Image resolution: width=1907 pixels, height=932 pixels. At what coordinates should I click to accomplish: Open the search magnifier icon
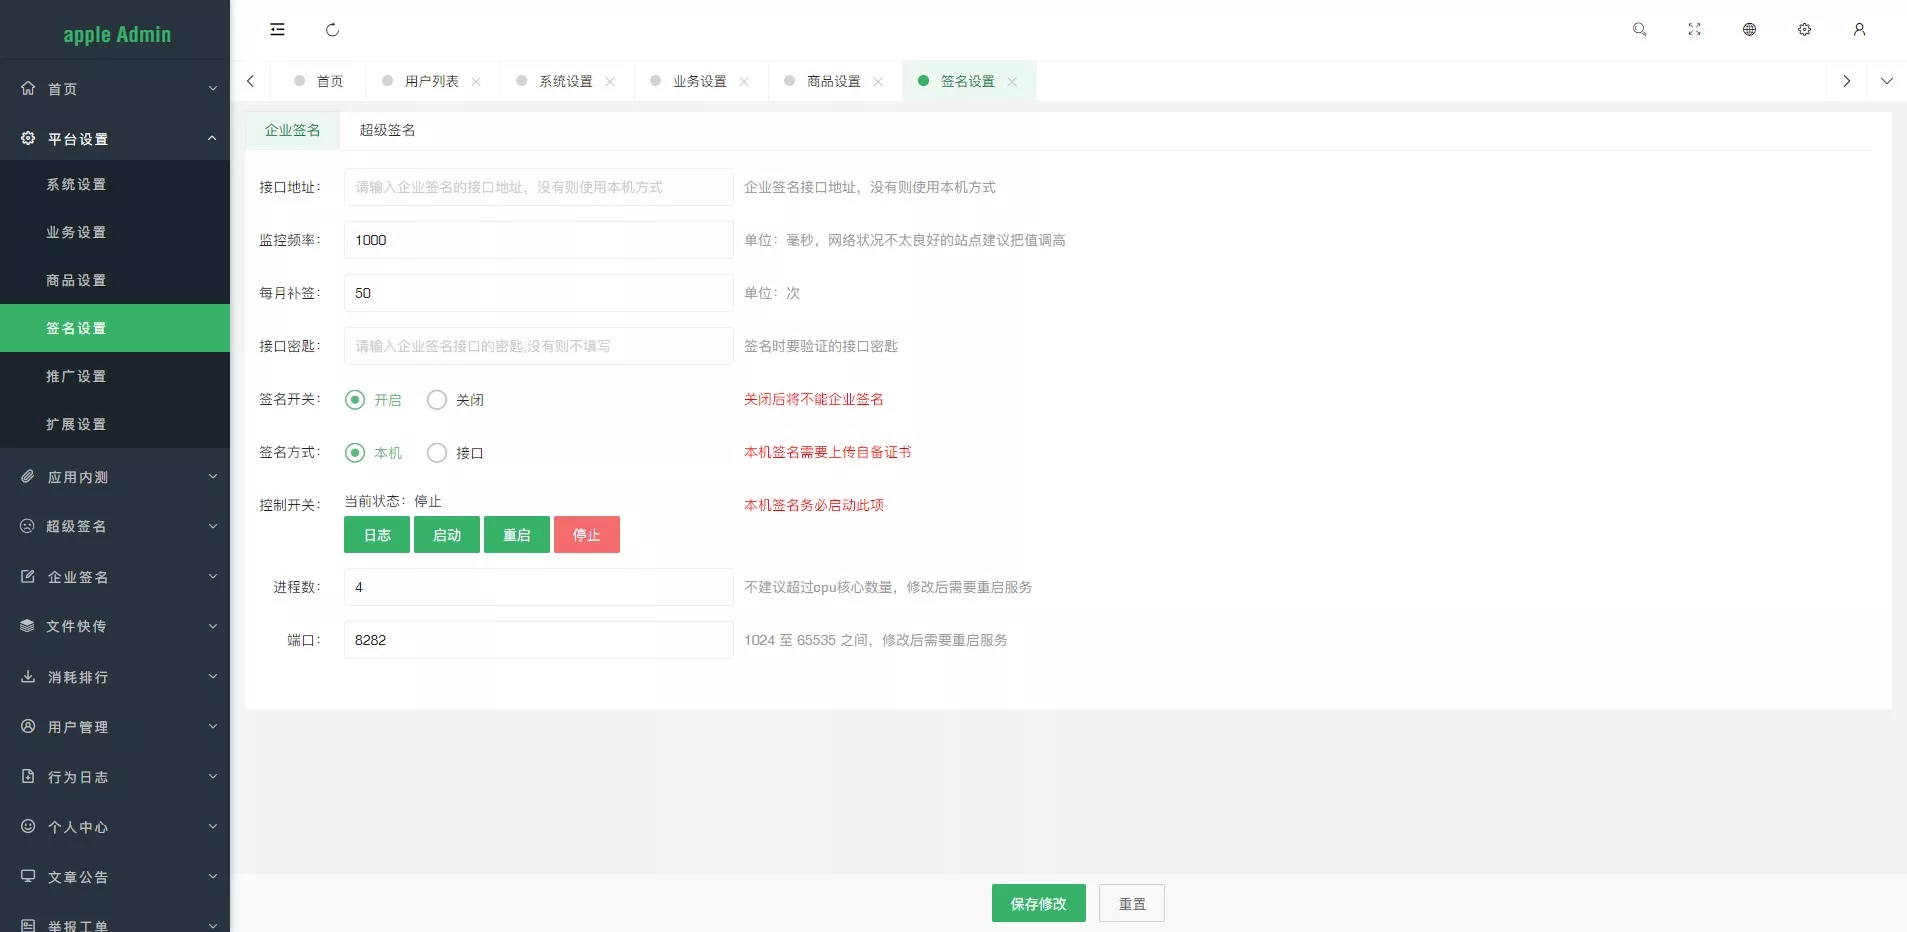click(x=1639, y=30)
